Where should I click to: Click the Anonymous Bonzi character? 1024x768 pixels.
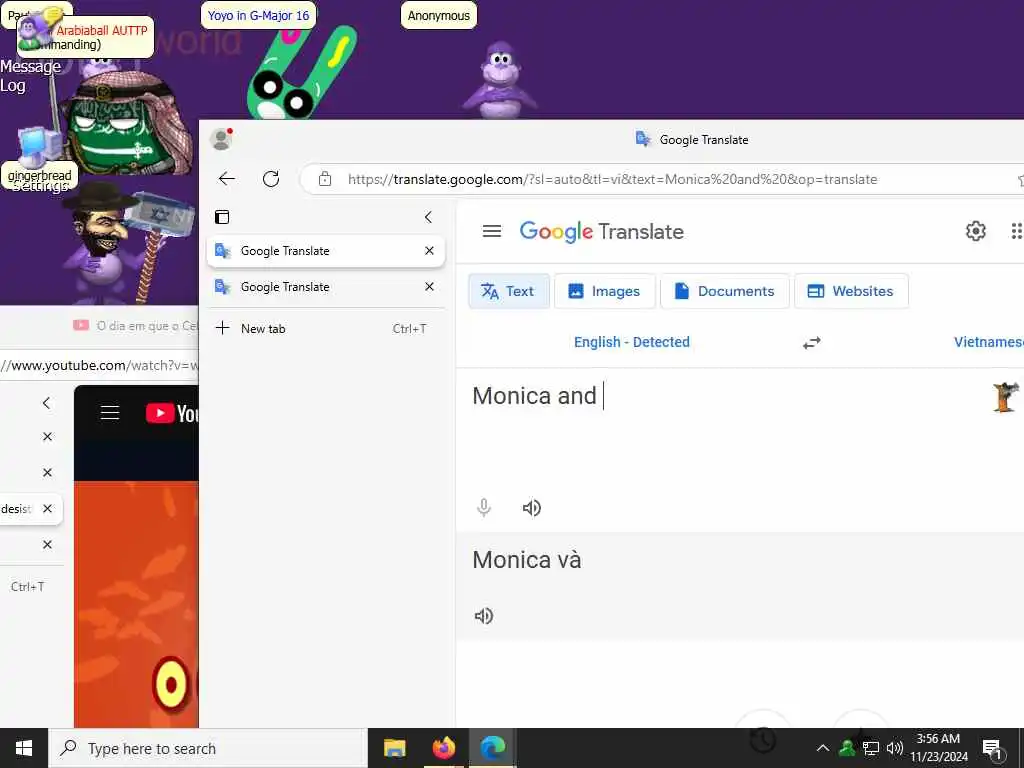pos(500,80)
